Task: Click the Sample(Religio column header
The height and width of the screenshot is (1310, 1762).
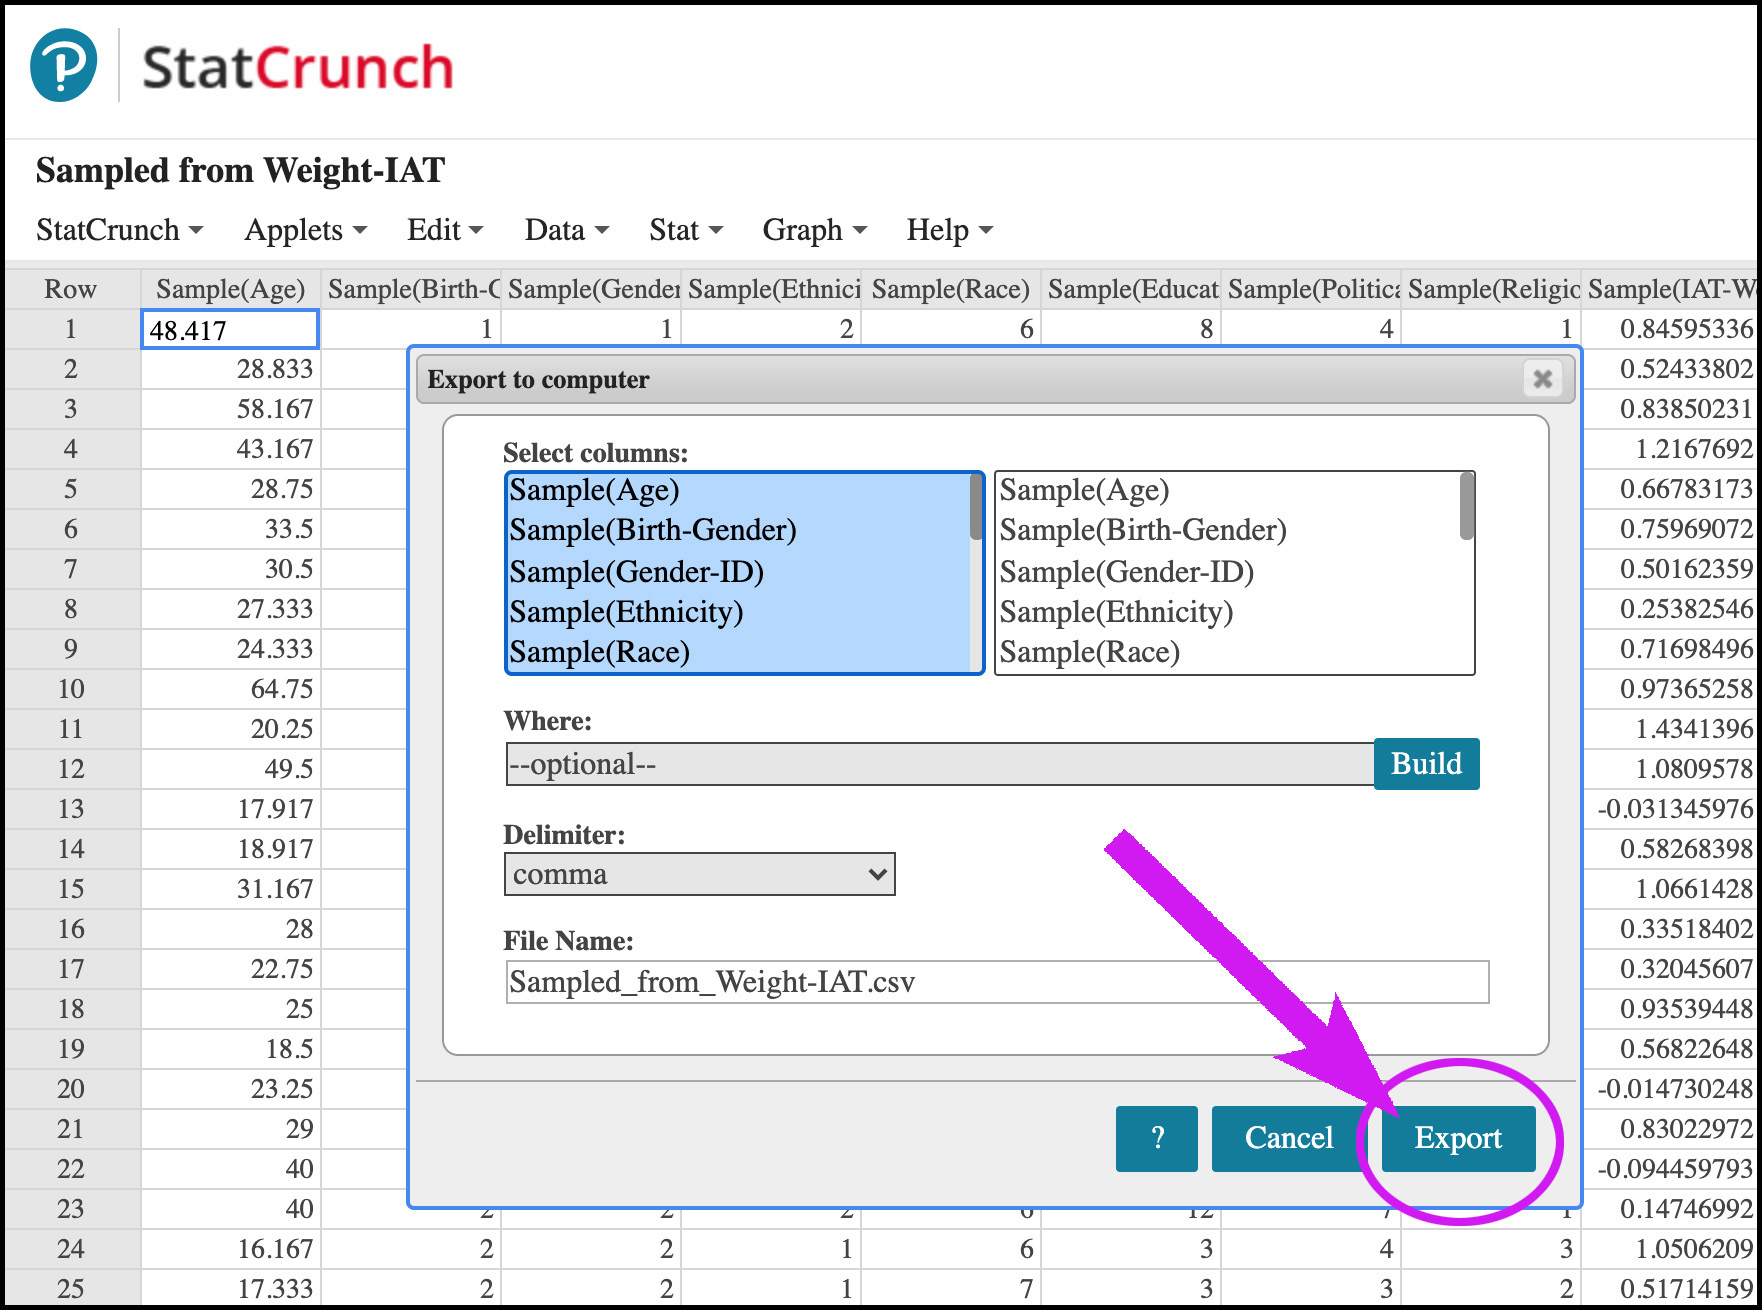Action: pos(1491,289)
